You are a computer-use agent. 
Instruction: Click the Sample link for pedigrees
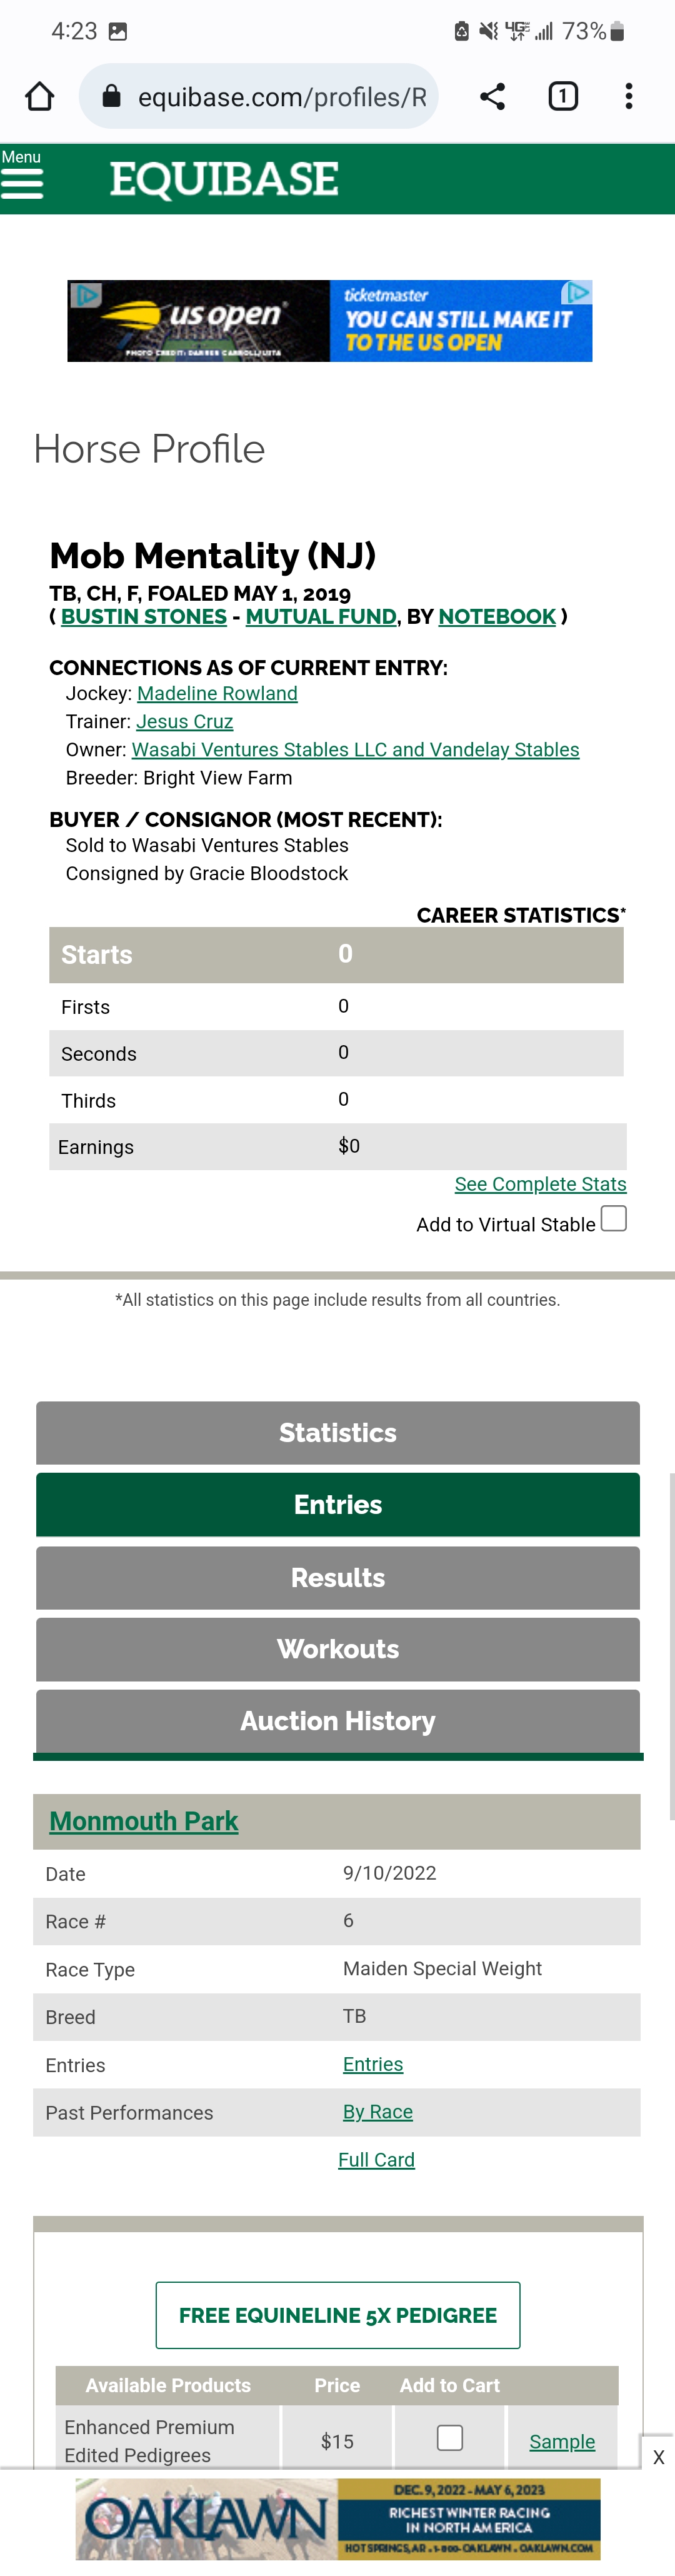click(562, 2441)
